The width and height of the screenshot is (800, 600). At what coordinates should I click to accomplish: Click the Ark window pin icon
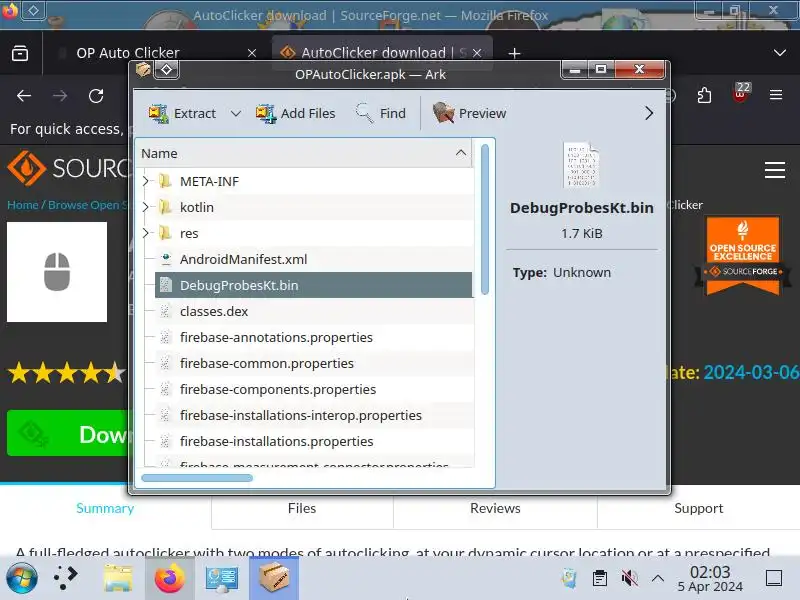(x=167, y=69)
